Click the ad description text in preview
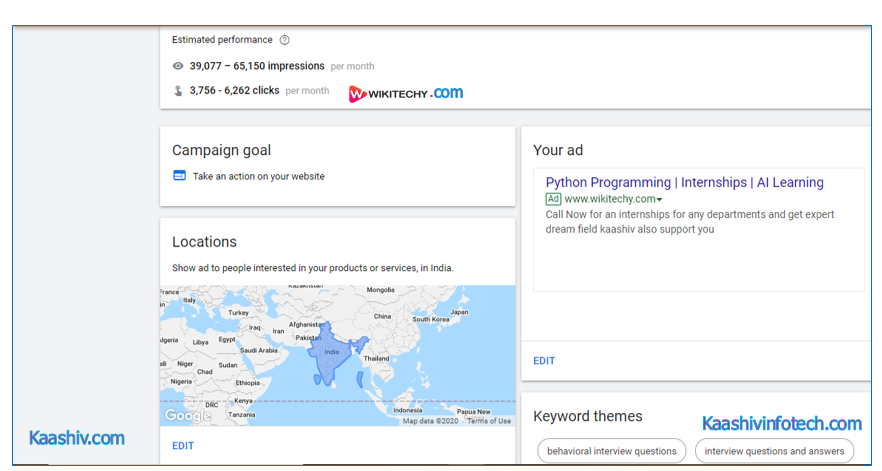This screenshot has height=471, width=882. (689, 221)
